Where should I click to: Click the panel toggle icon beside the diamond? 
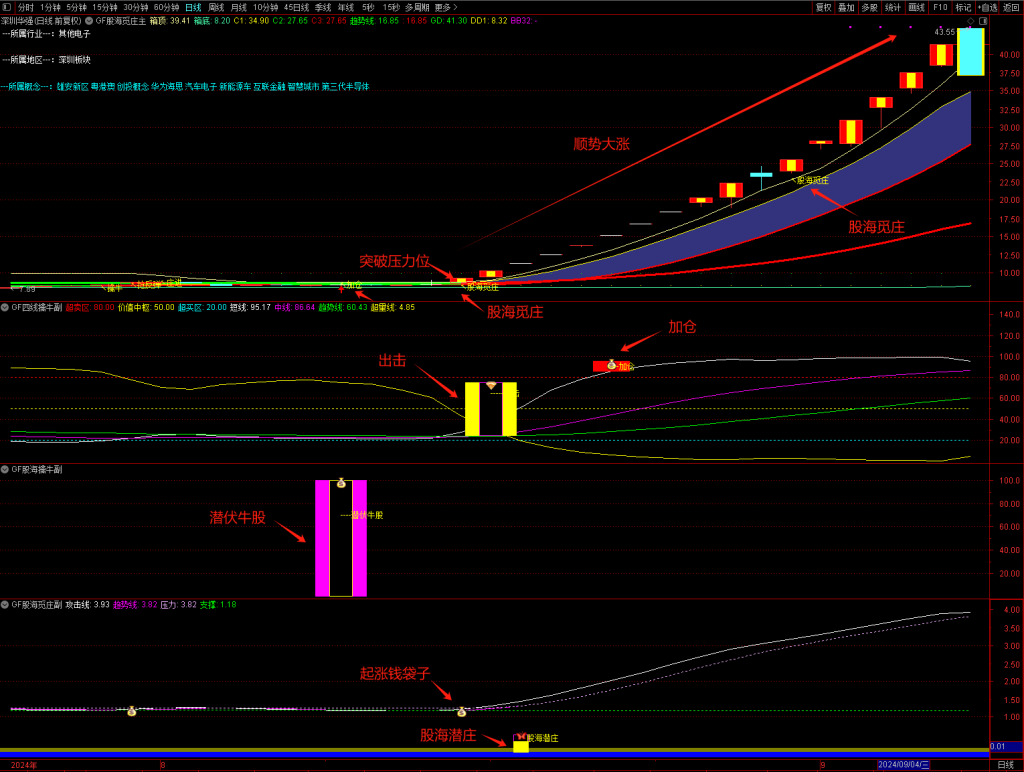(983, 21)
